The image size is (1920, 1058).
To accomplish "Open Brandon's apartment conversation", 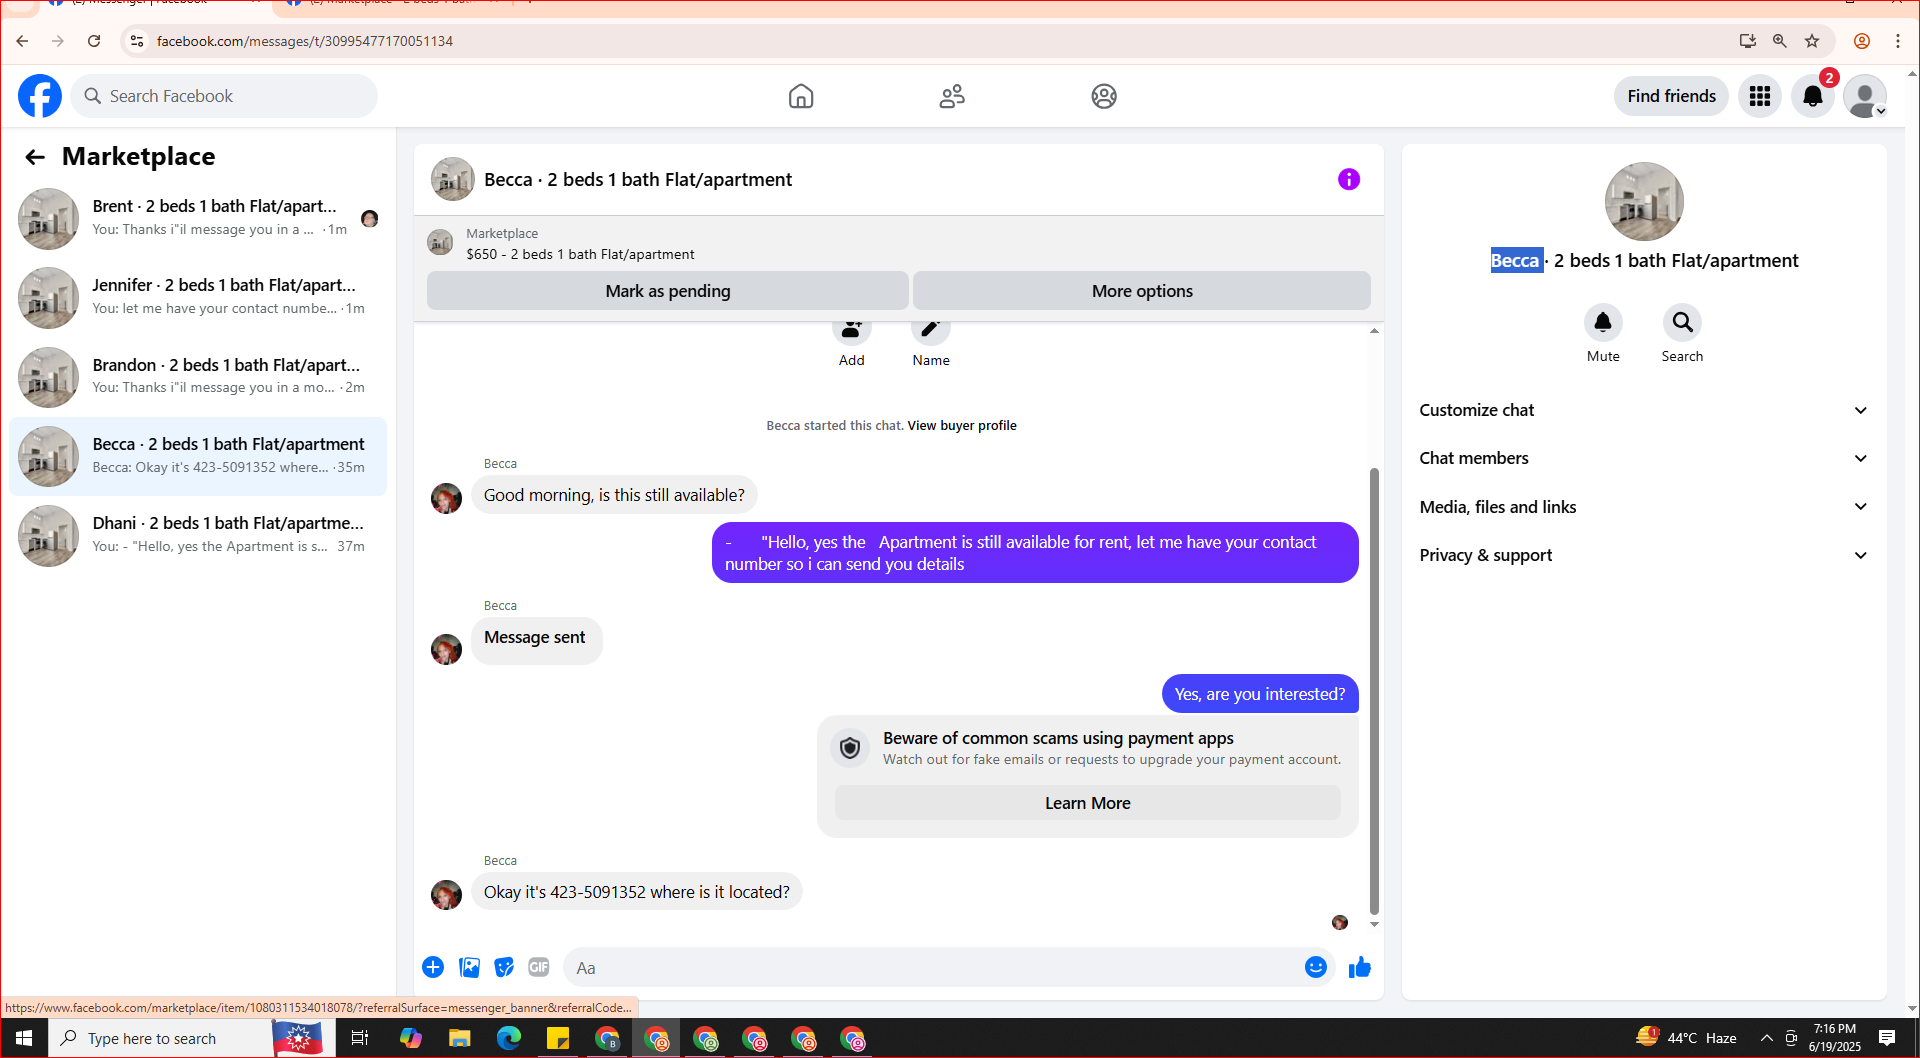I will tap(198, 376).
